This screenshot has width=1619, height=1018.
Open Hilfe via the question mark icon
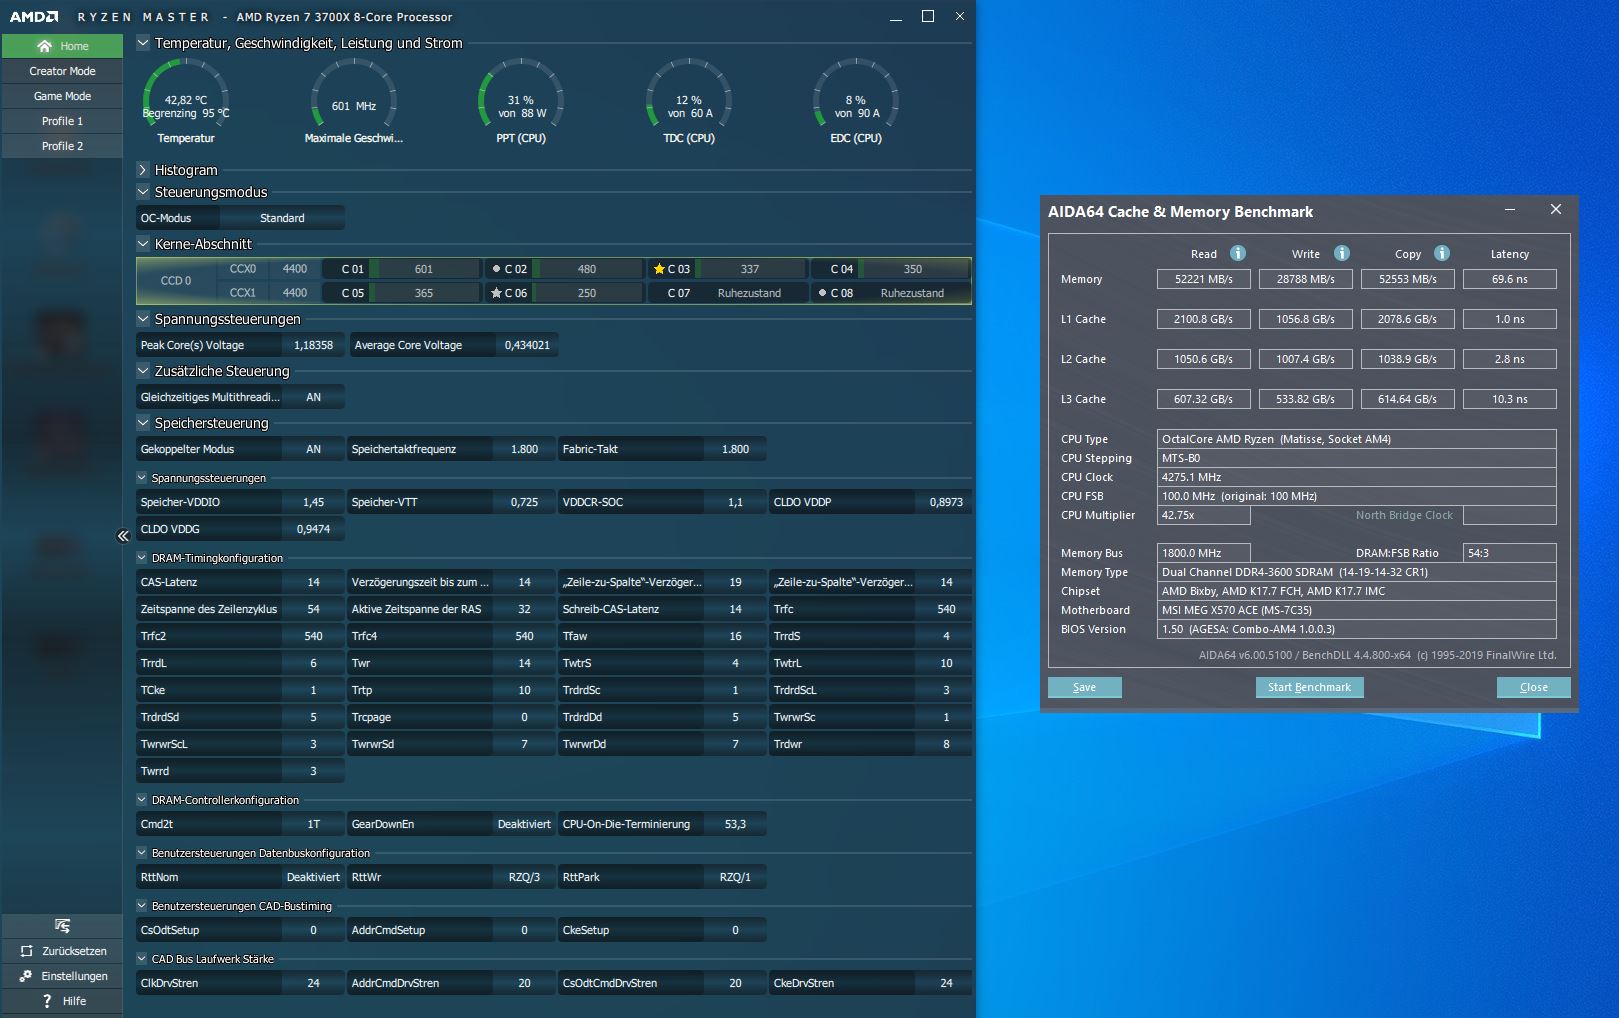[x=47, y=1001]
